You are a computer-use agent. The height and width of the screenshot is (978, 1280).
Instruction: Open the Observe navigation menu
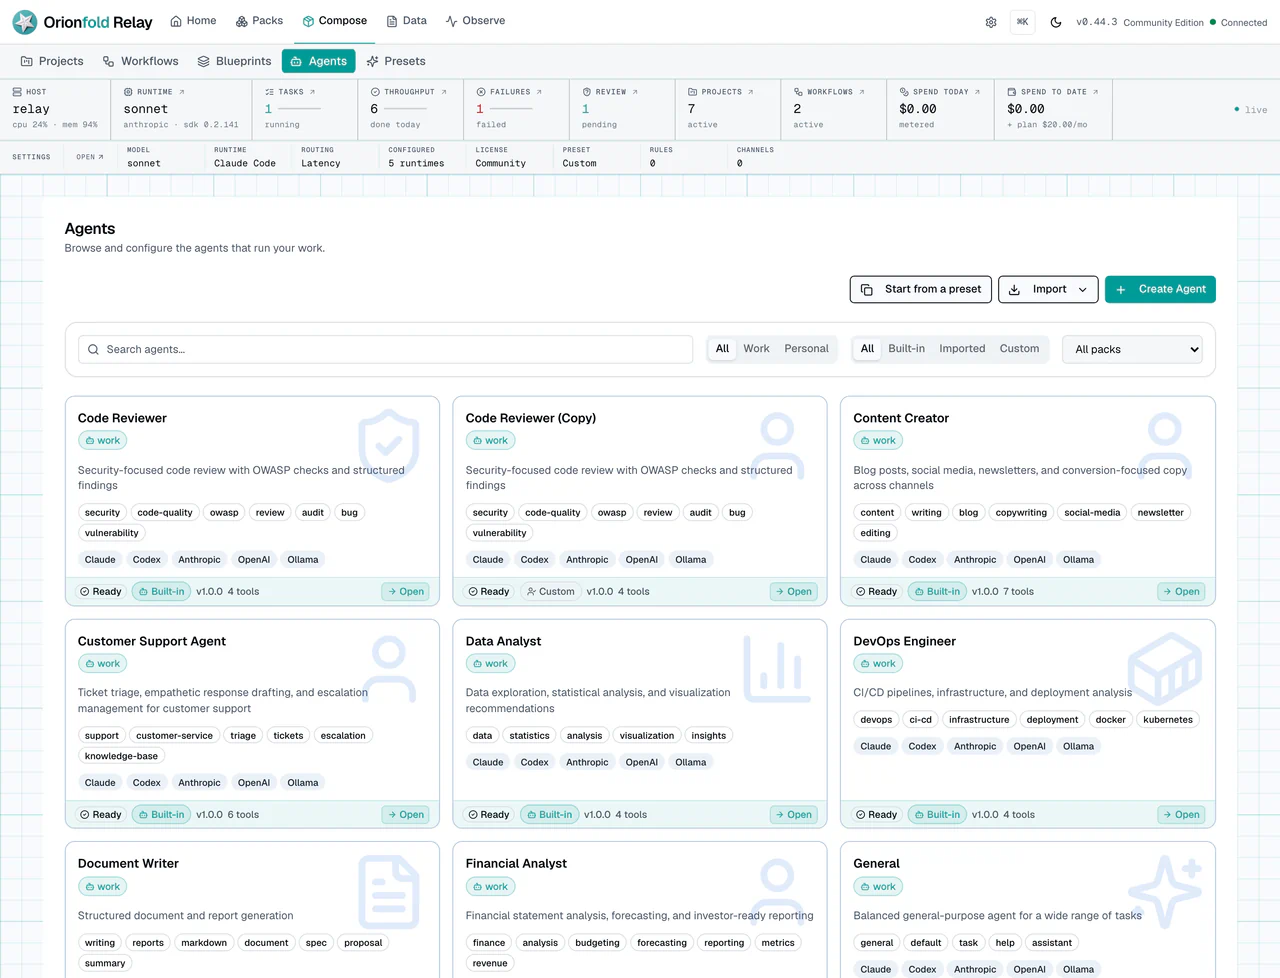click(475, 21)
